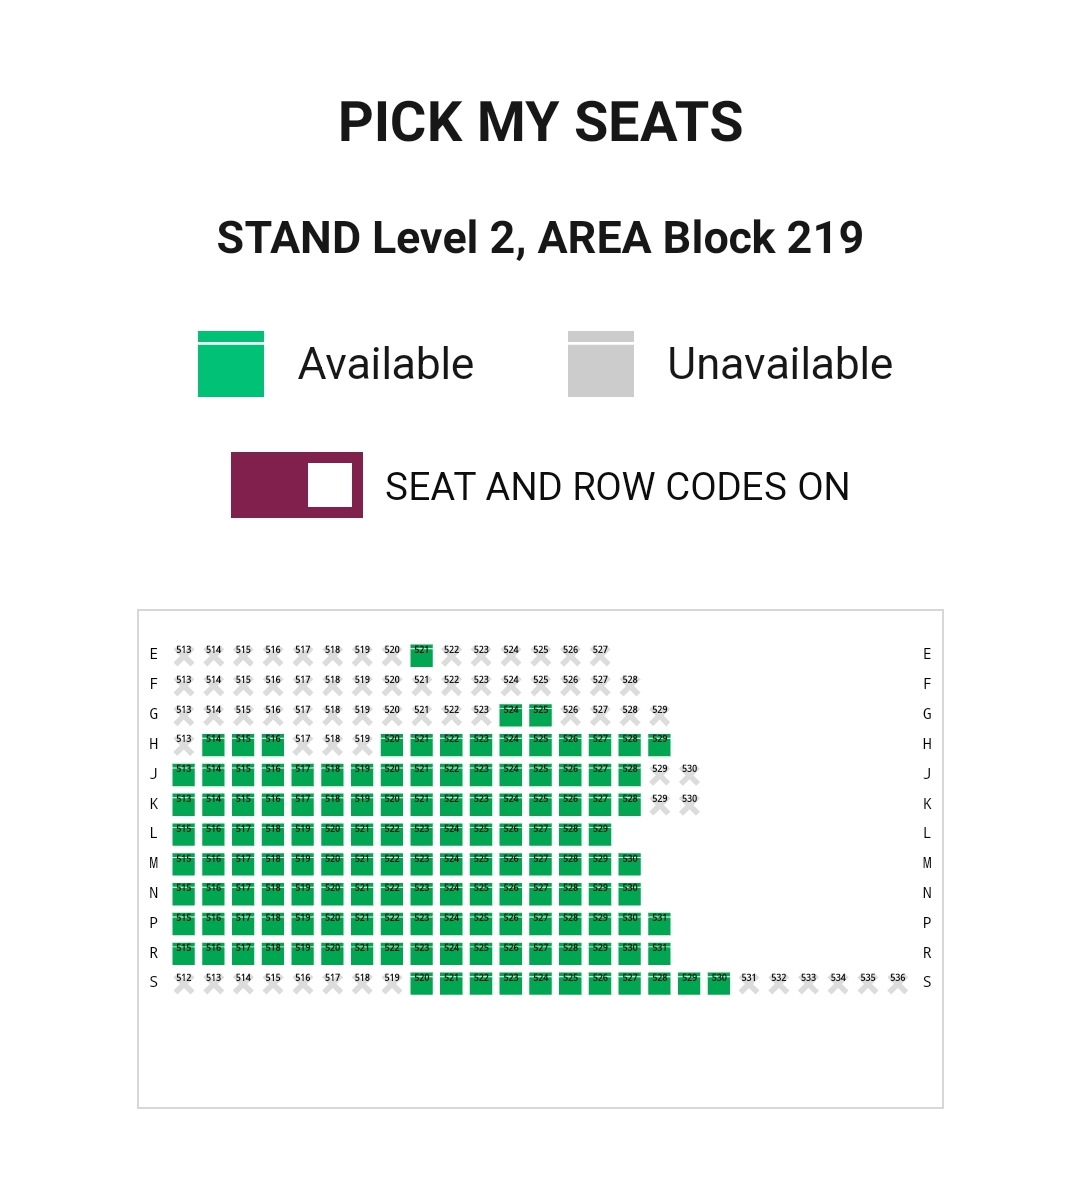Click the grey Unavailable legend swatch
Viewport: 1080px width, 1189px height.
click(x=601, y=364)
